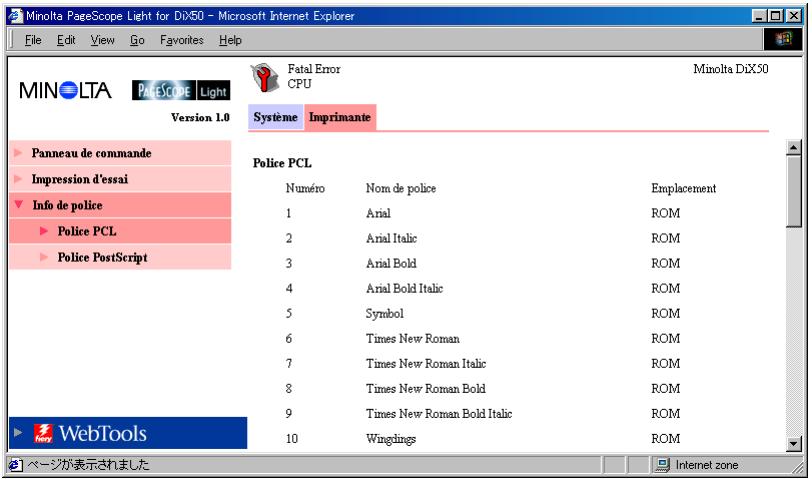Image resolution: width=812 pixels, height=479 pixels.
Task: Minimize the Internet Explorer window
Action: pos(760,16)
